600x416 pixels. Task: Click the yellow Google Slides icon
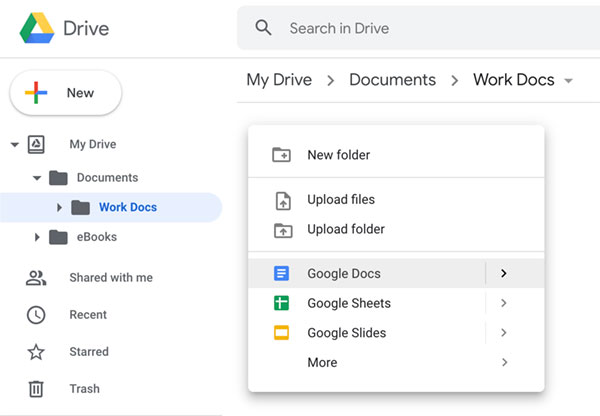281,333
